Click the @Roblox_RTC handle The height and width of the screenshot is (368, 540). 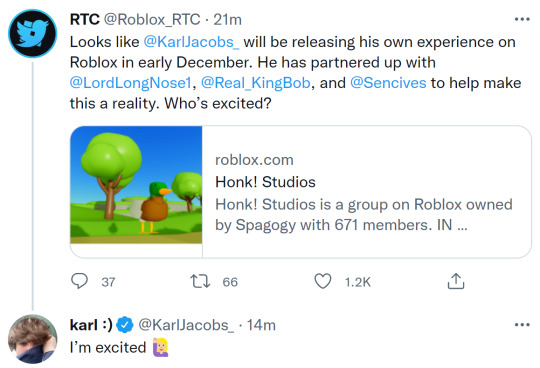click(152, 20)
